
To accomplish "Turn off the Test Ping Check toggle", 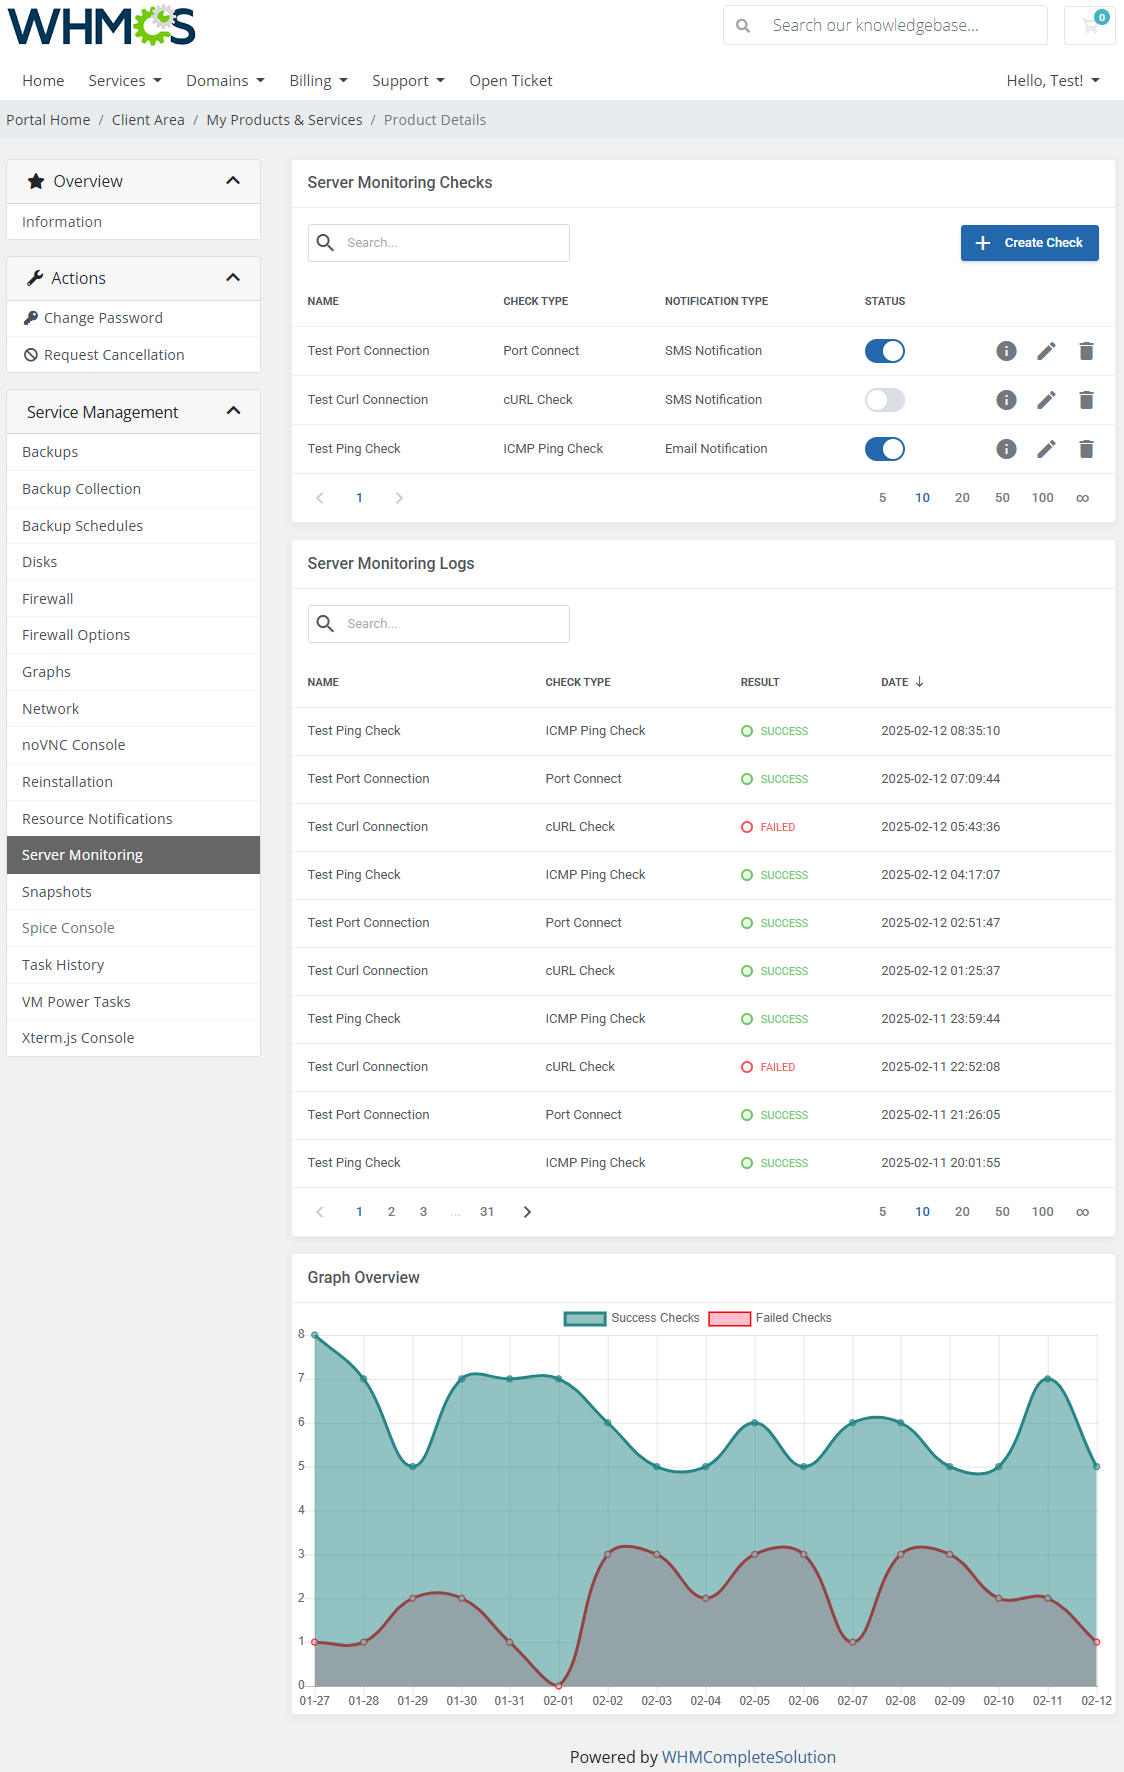I will pyautogui.click(x=884, y=449).
